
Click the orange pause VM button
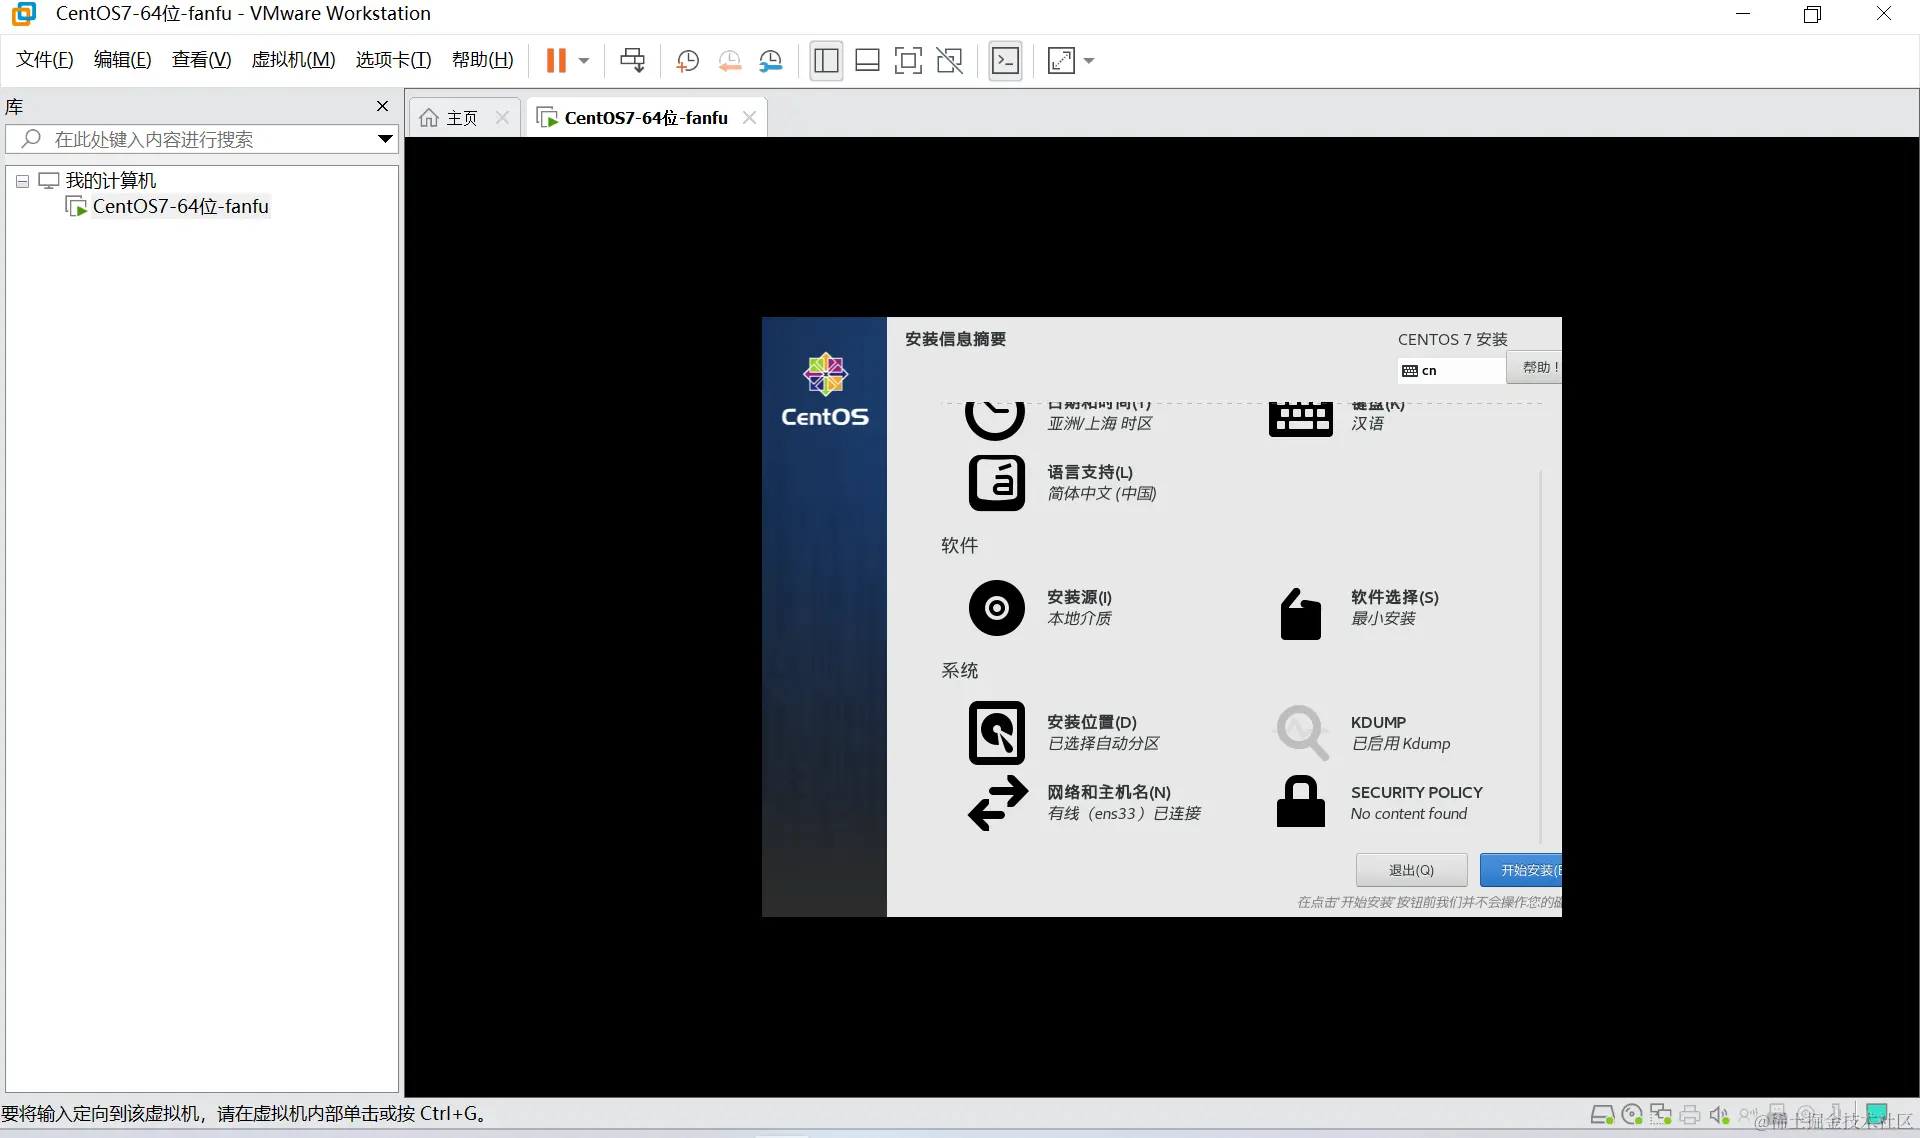[556, 61]
